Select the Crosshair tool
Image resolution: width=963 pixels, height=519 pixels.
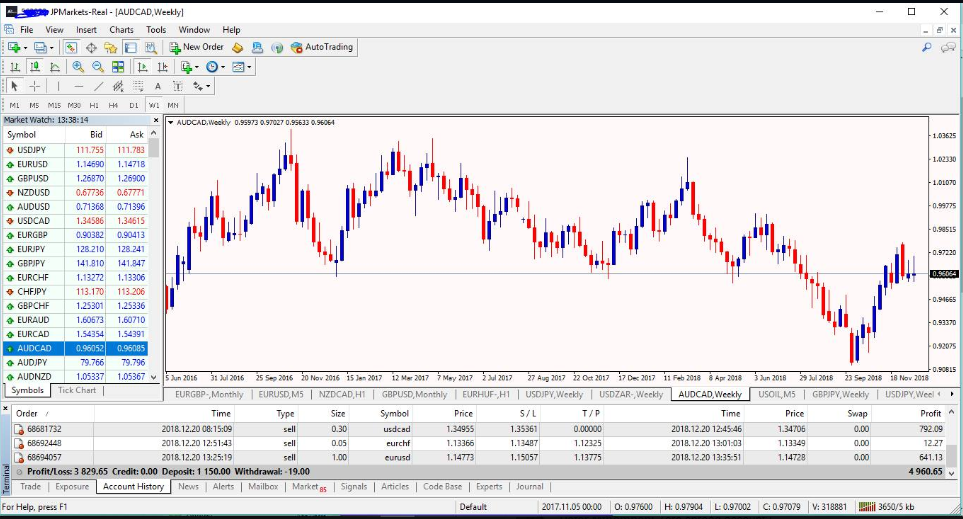[x=35, y=87]
